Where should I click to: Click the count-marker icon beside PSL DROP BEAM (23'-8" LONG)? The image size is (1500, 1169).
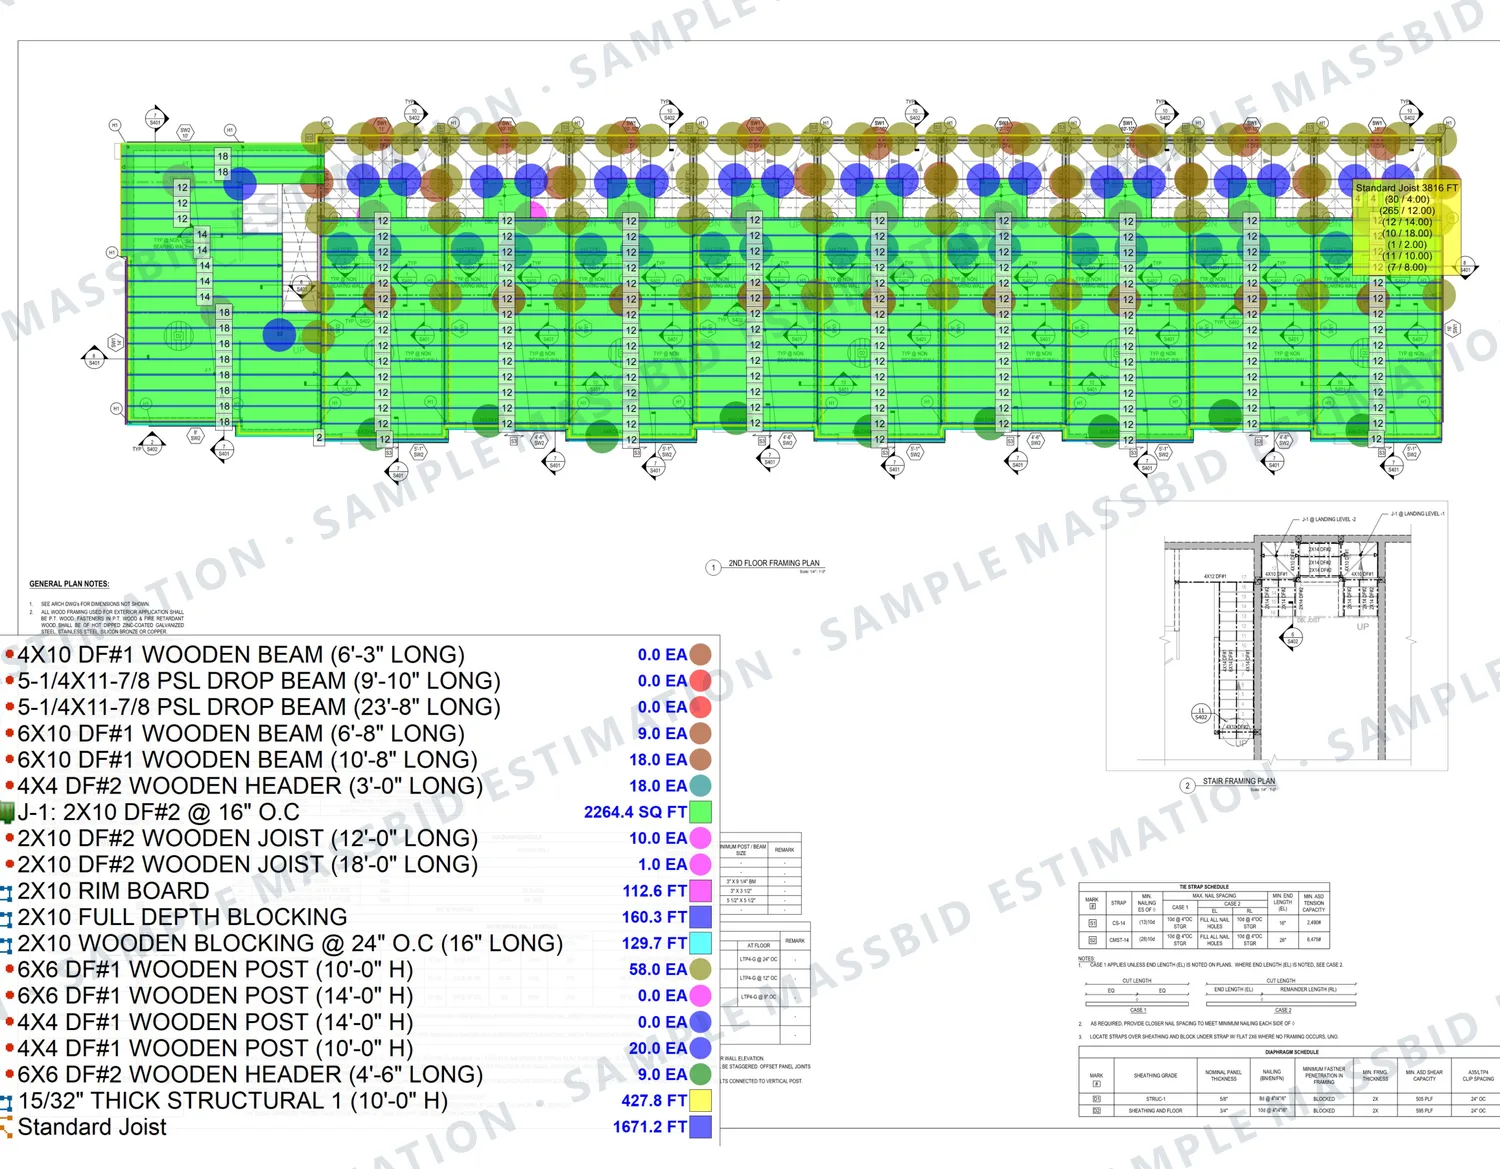9,707
